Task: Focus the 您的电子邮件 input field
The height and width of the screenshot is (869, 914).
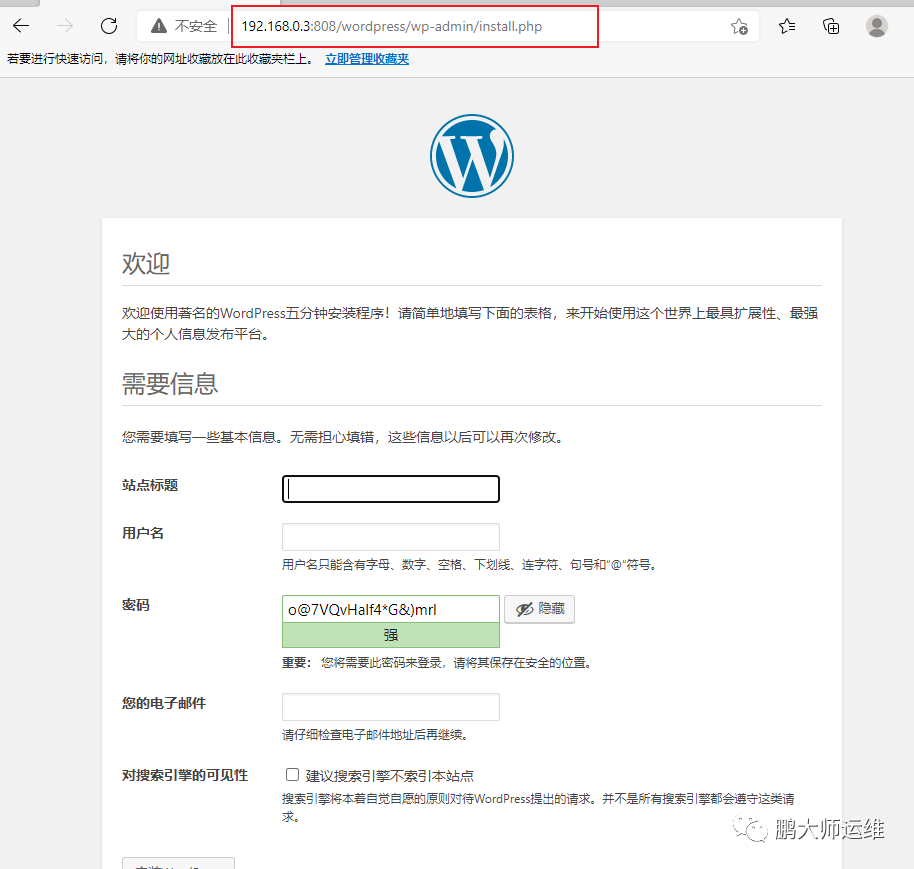Action: pos(391,707)
